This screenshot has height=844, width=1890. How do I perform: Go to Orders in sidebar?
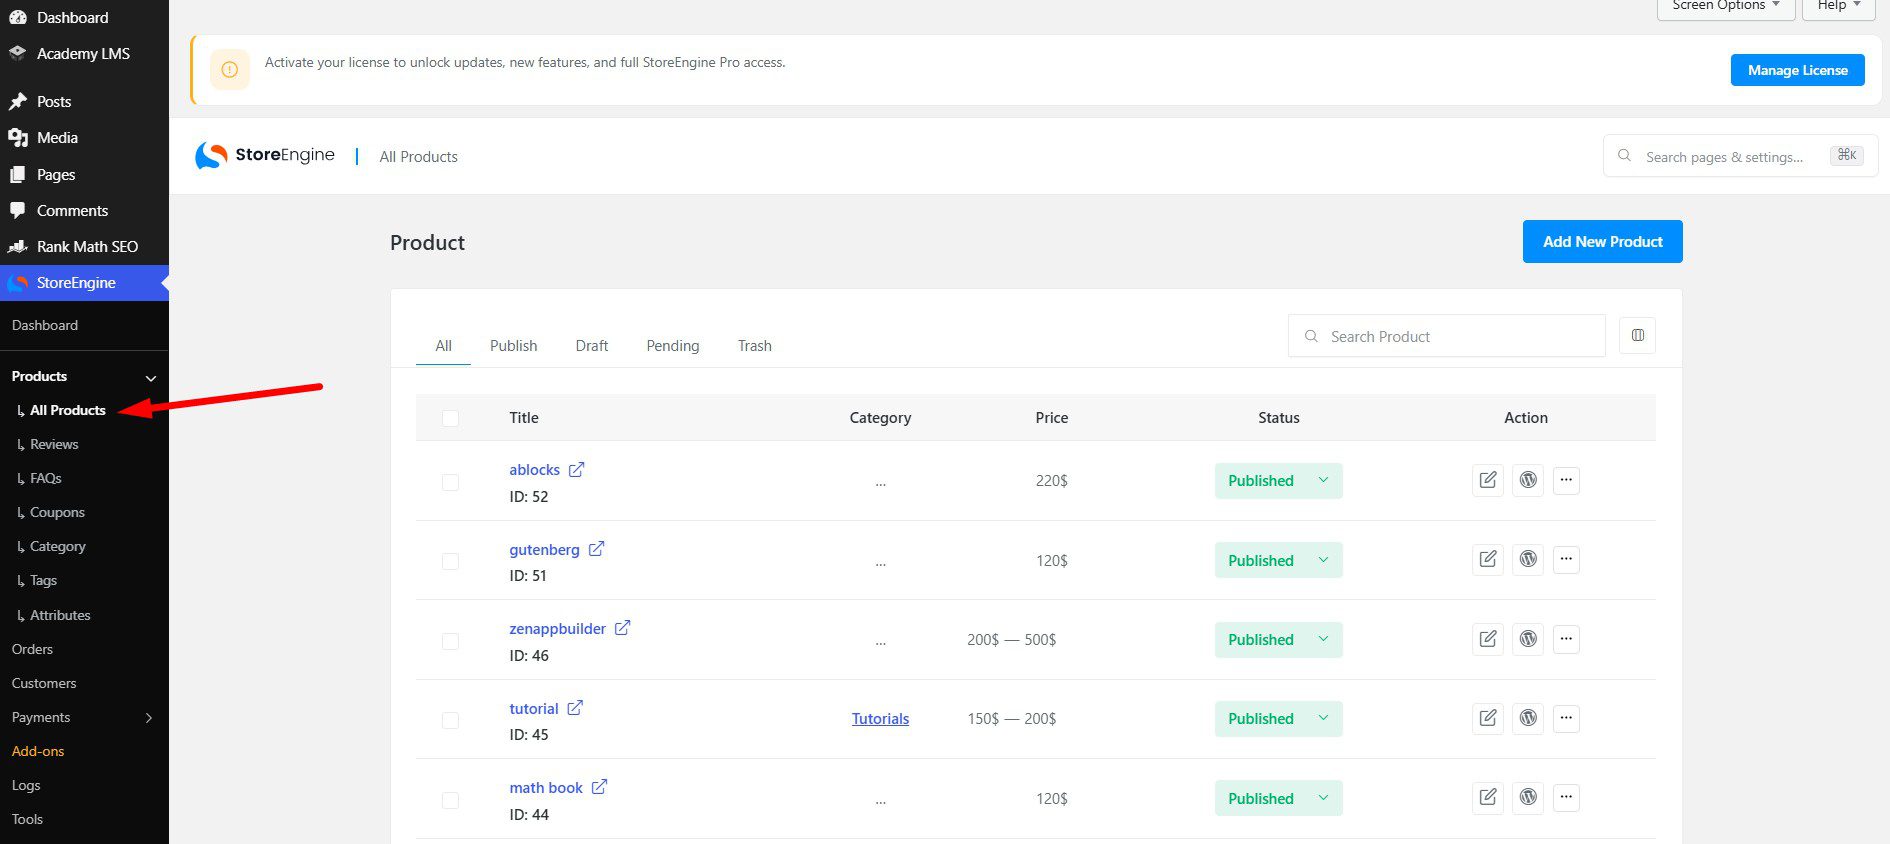pyautogui.click(x=32, y=649)
